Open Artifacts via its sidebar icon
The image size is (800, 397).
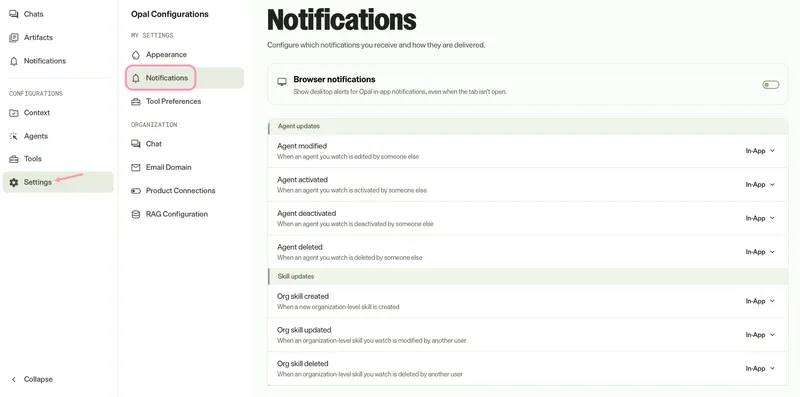click(14, 38)
